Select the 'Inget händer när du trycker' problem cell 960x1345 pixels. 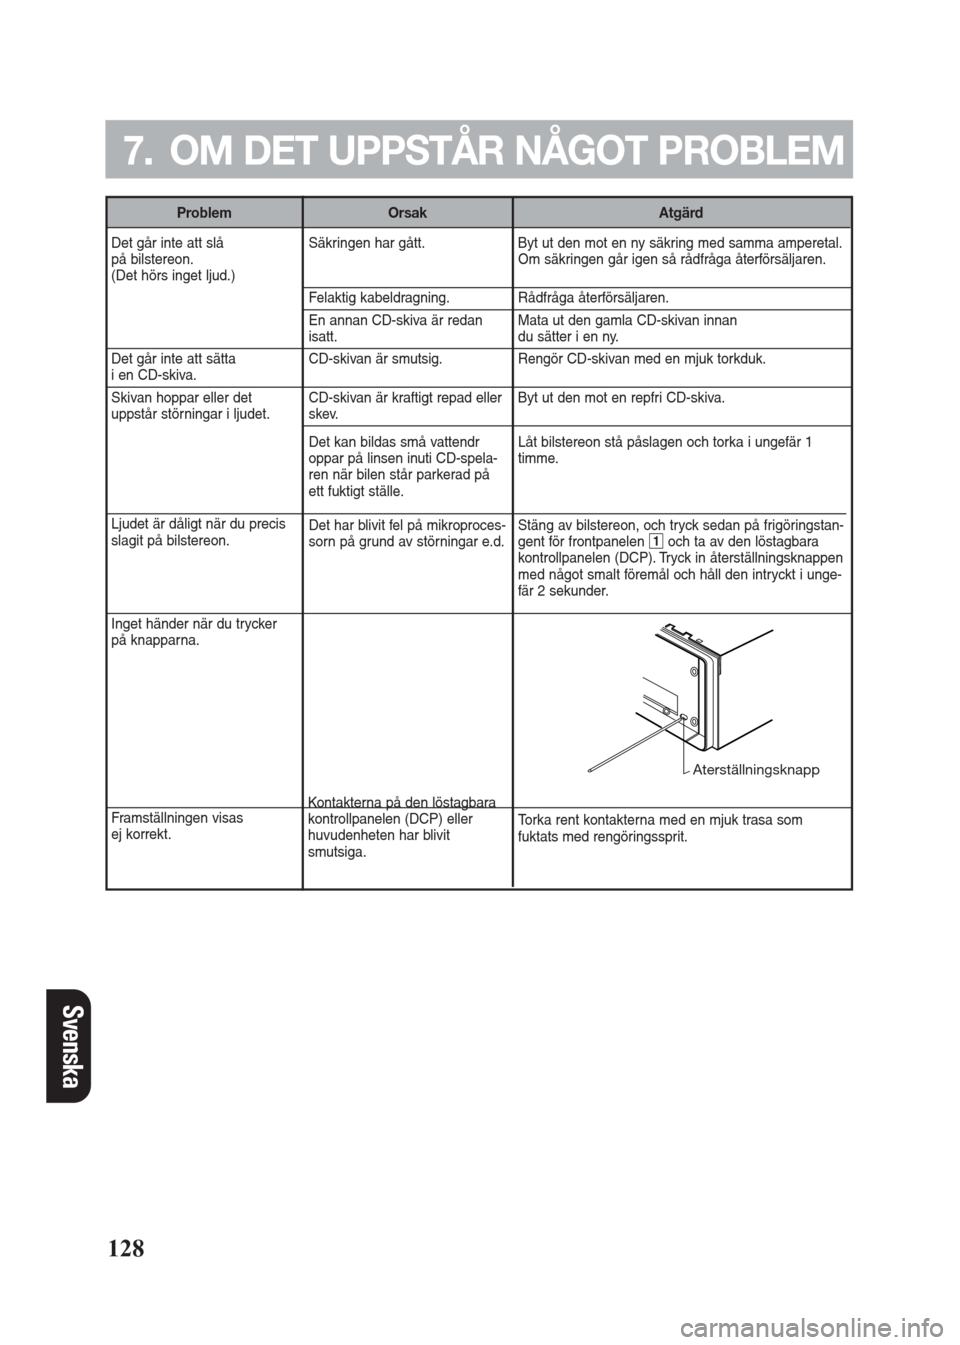point(204,709)
